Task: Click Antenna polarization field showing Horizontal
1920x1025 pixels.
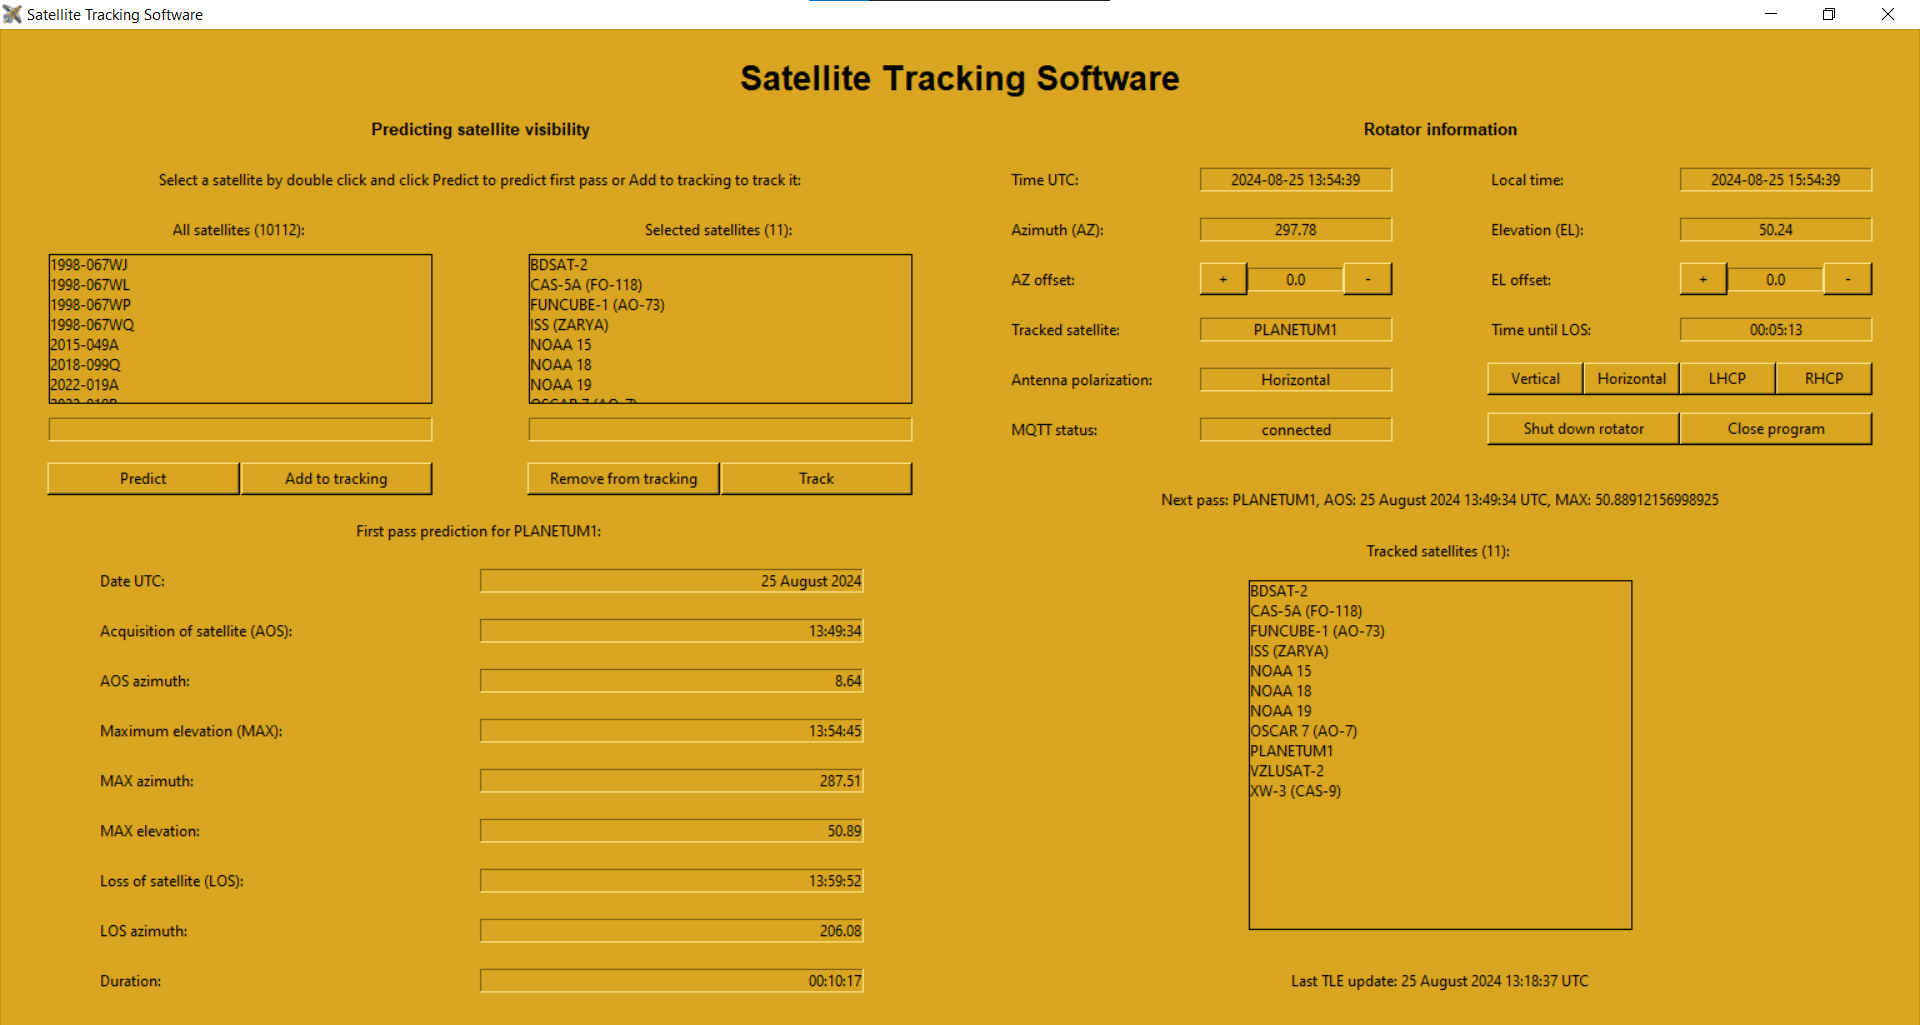Action: pos(1295,380)
